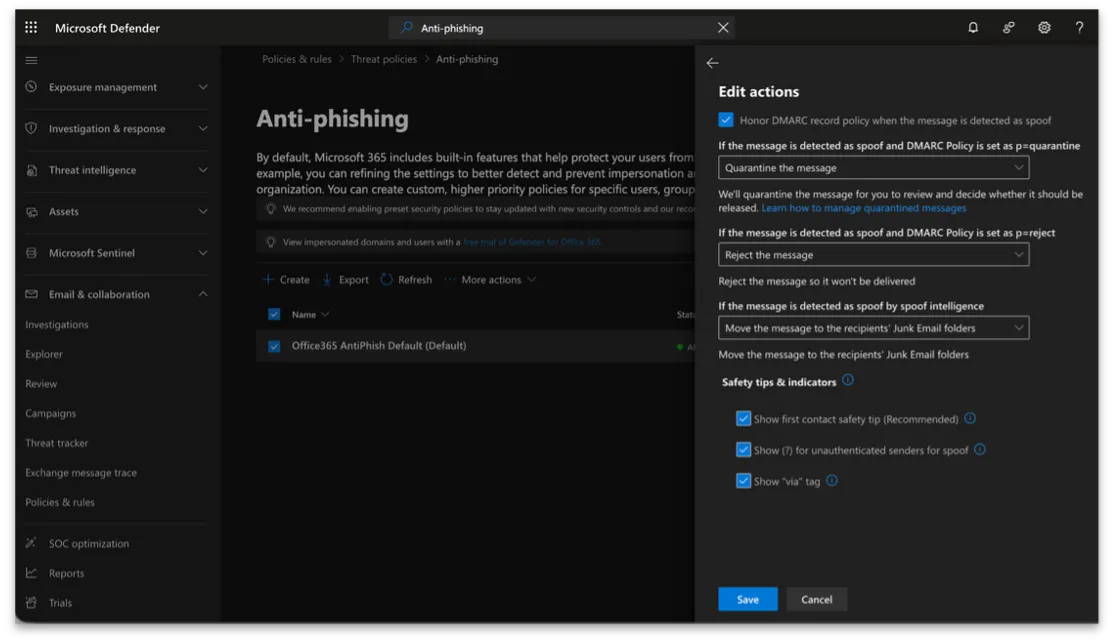Expand Microsoft Sentinel chevron
Viewport: 1118px width, 644px height.
click(x=203, y=253)
